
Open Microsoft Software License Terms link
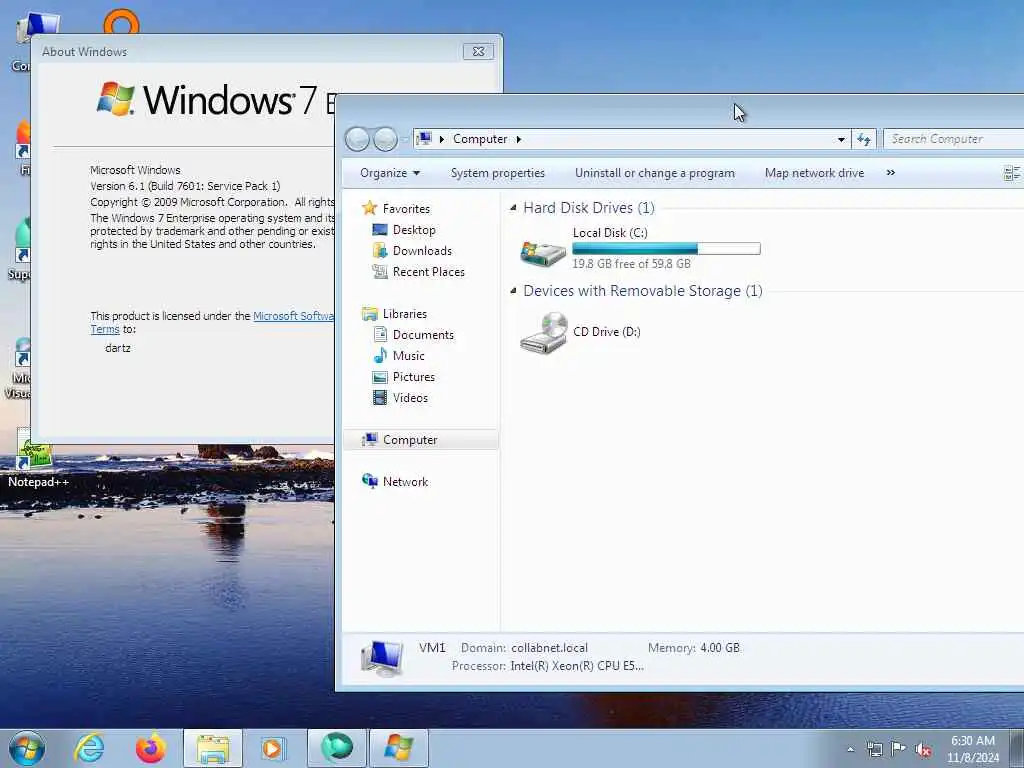coord(293,316)
